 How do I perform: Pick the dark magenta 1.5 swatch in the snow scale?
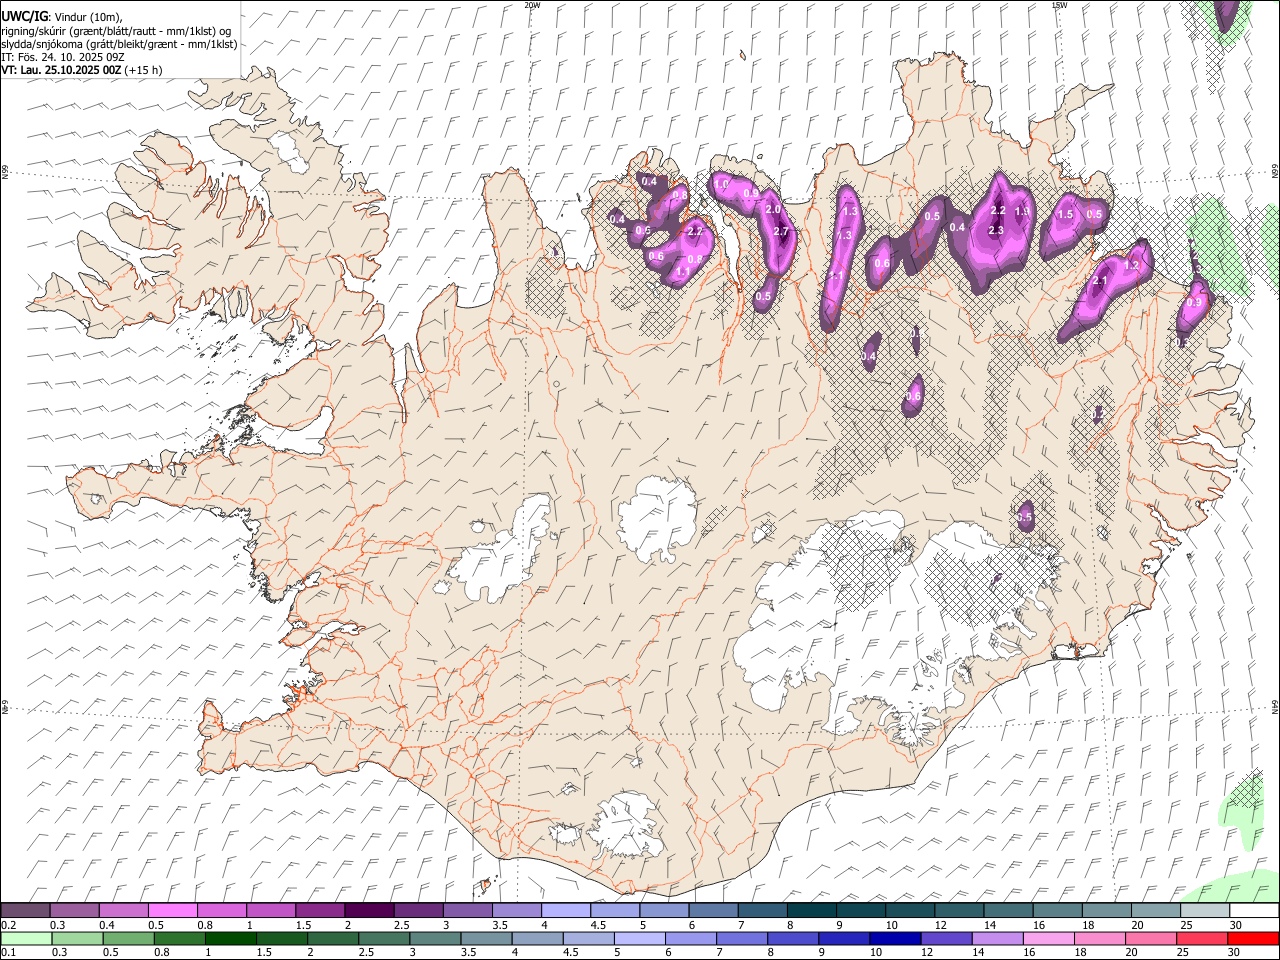(320, 911)
